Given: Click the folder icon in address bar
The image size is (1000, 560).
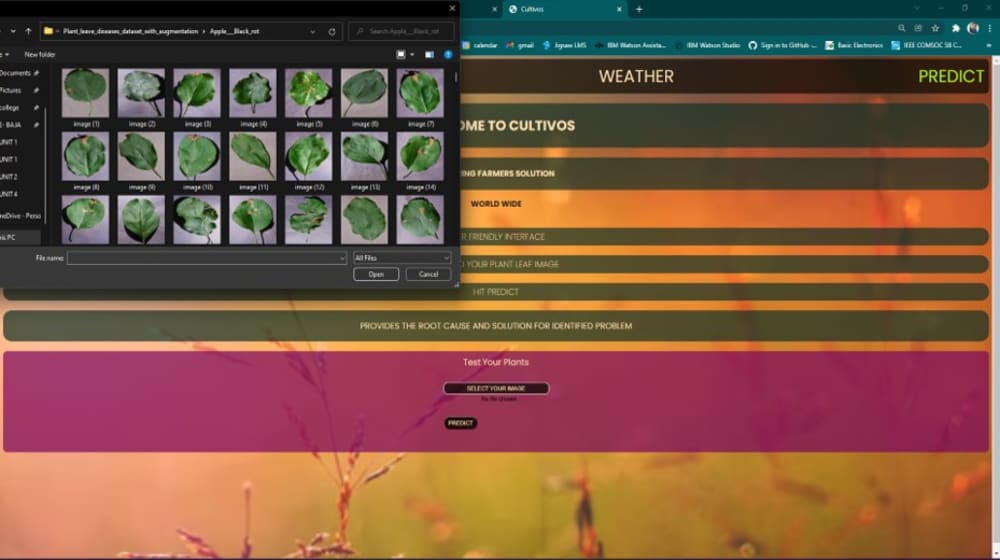Looking at the screenshot, I should click(x=48, y=31).
